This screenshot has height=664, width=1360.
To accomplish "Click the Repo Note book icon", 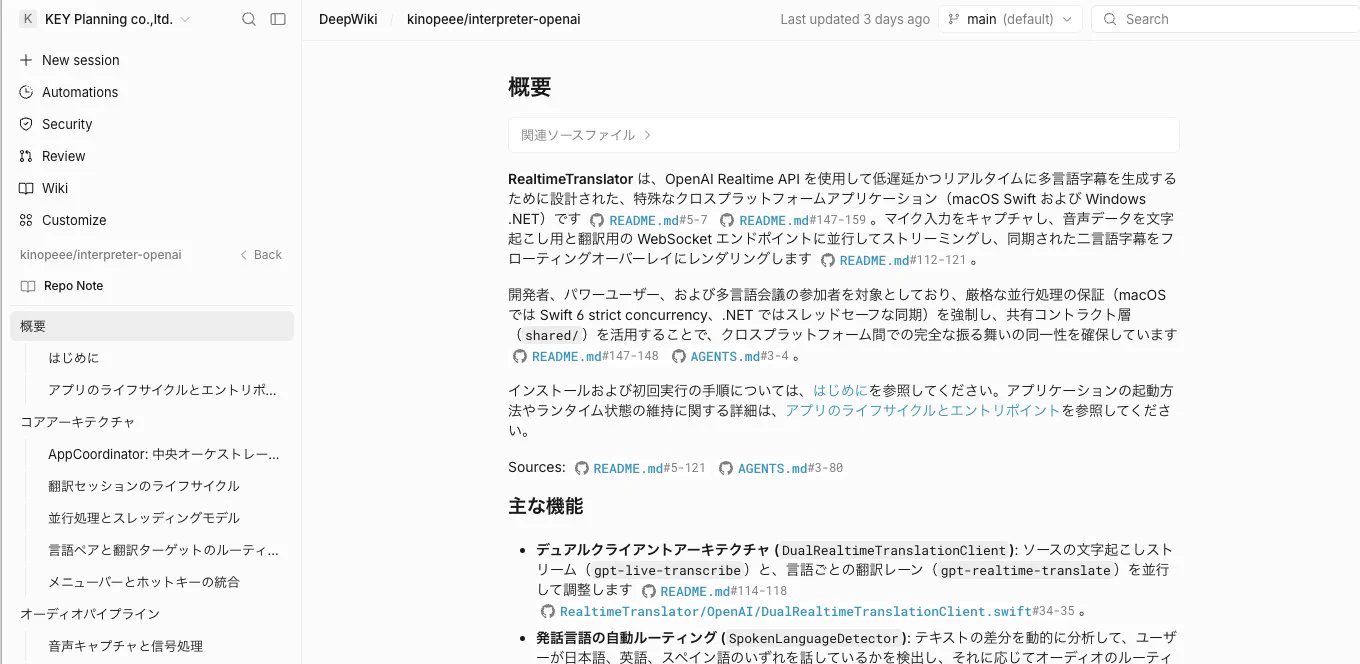I will coord(27,286).
